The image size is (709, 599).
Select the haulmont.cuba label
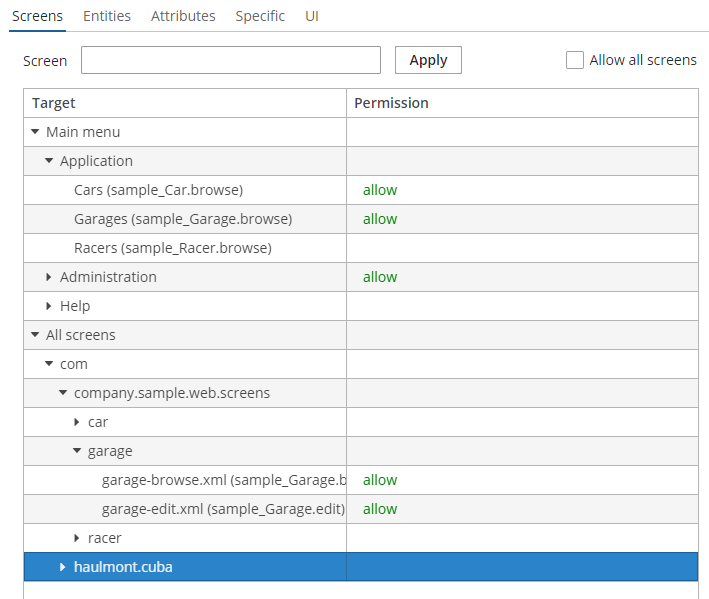coord(123,567)
